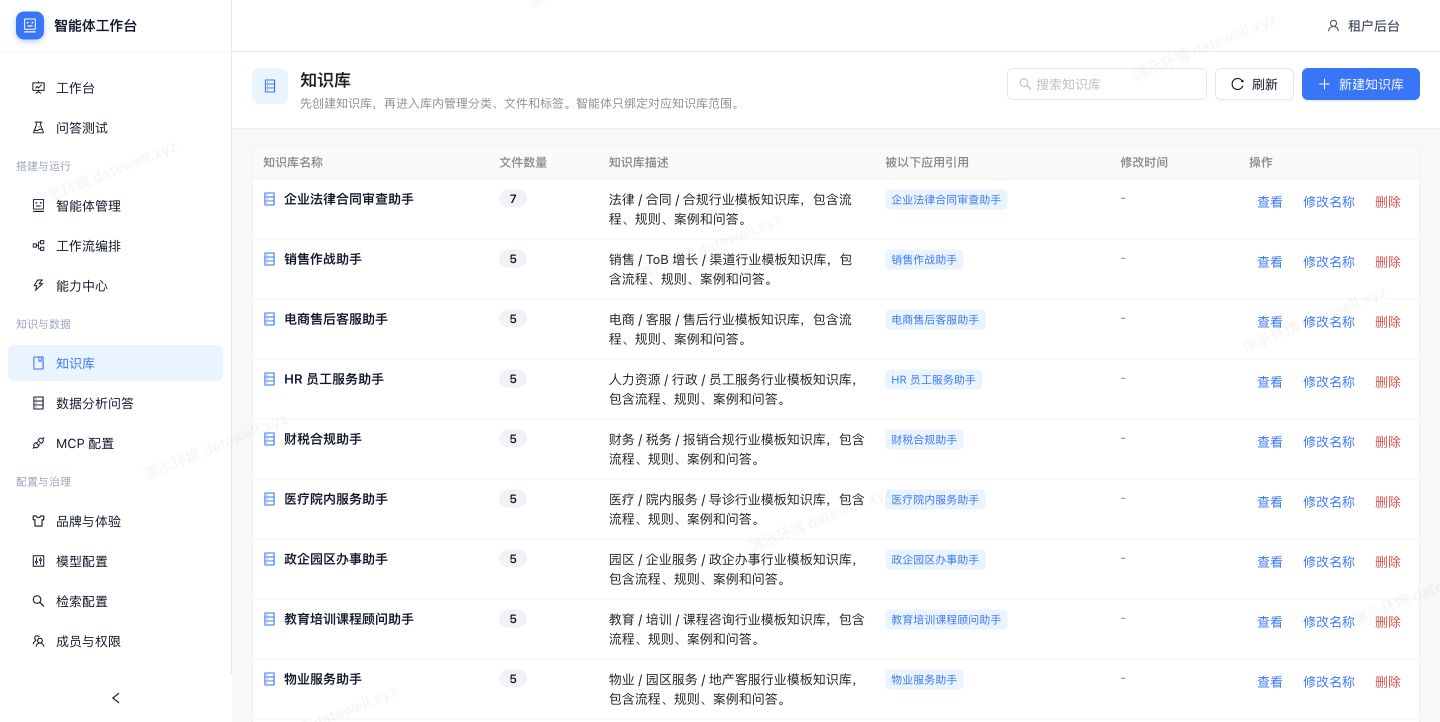Collapse the sidebar with the left chevron
This screenshot has height=722, width=1440.
pos(116,698)
